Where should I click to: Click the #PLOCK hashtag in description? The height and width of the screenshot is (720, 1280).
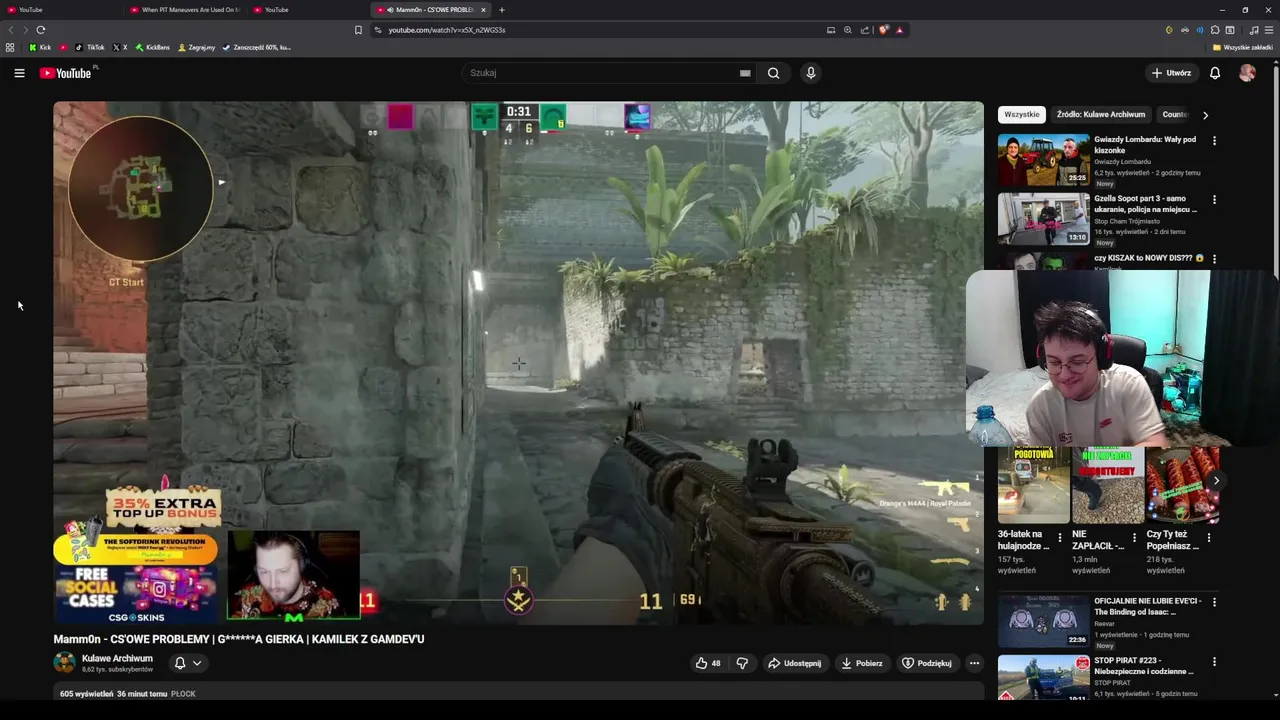tap(183, 694)
